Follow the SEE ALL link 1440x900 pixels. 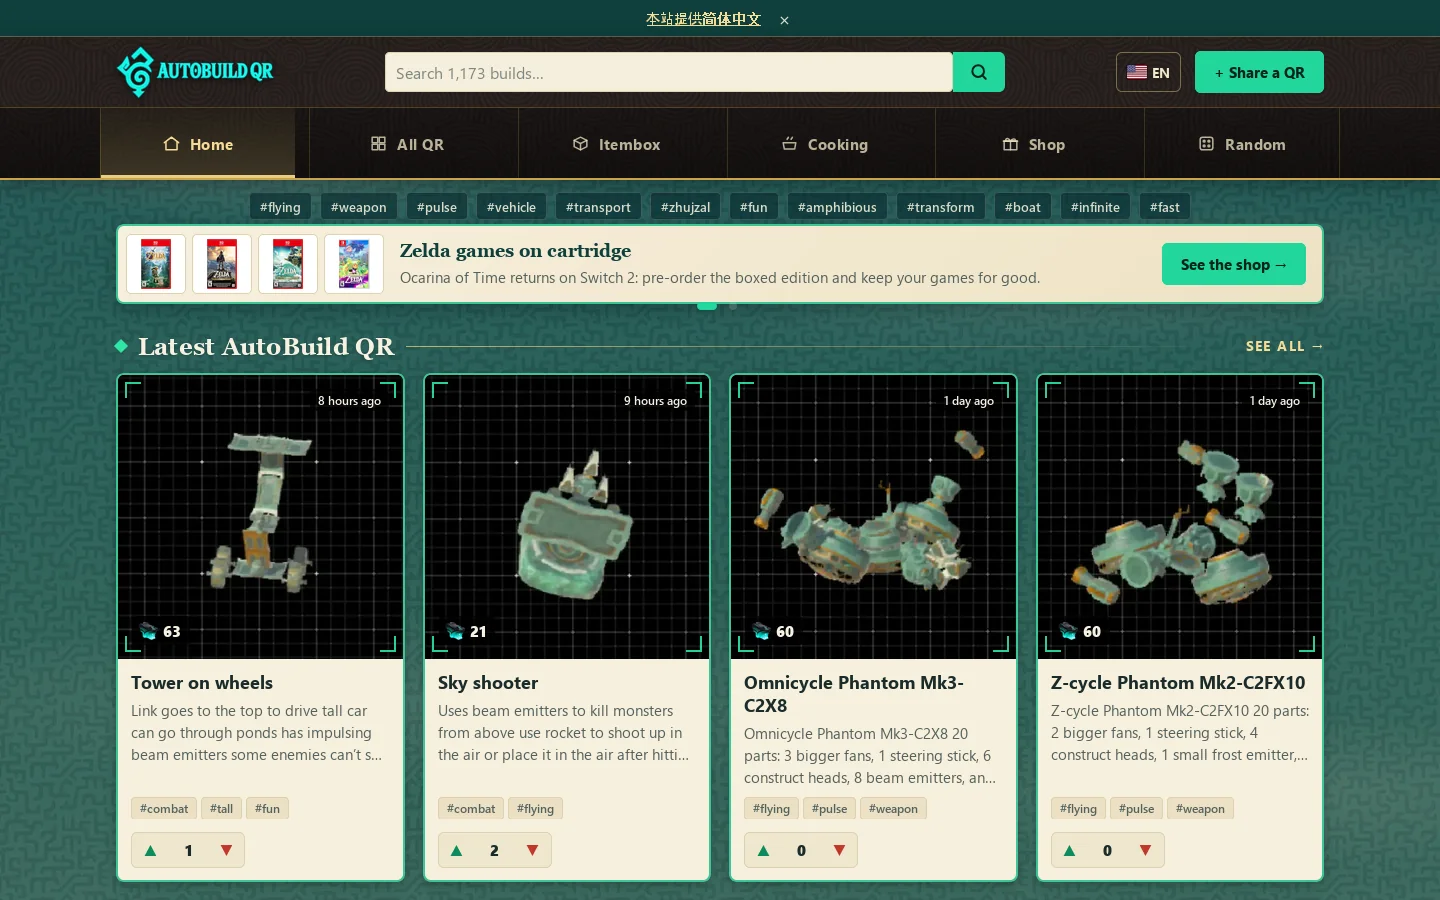pos(1284,346)
